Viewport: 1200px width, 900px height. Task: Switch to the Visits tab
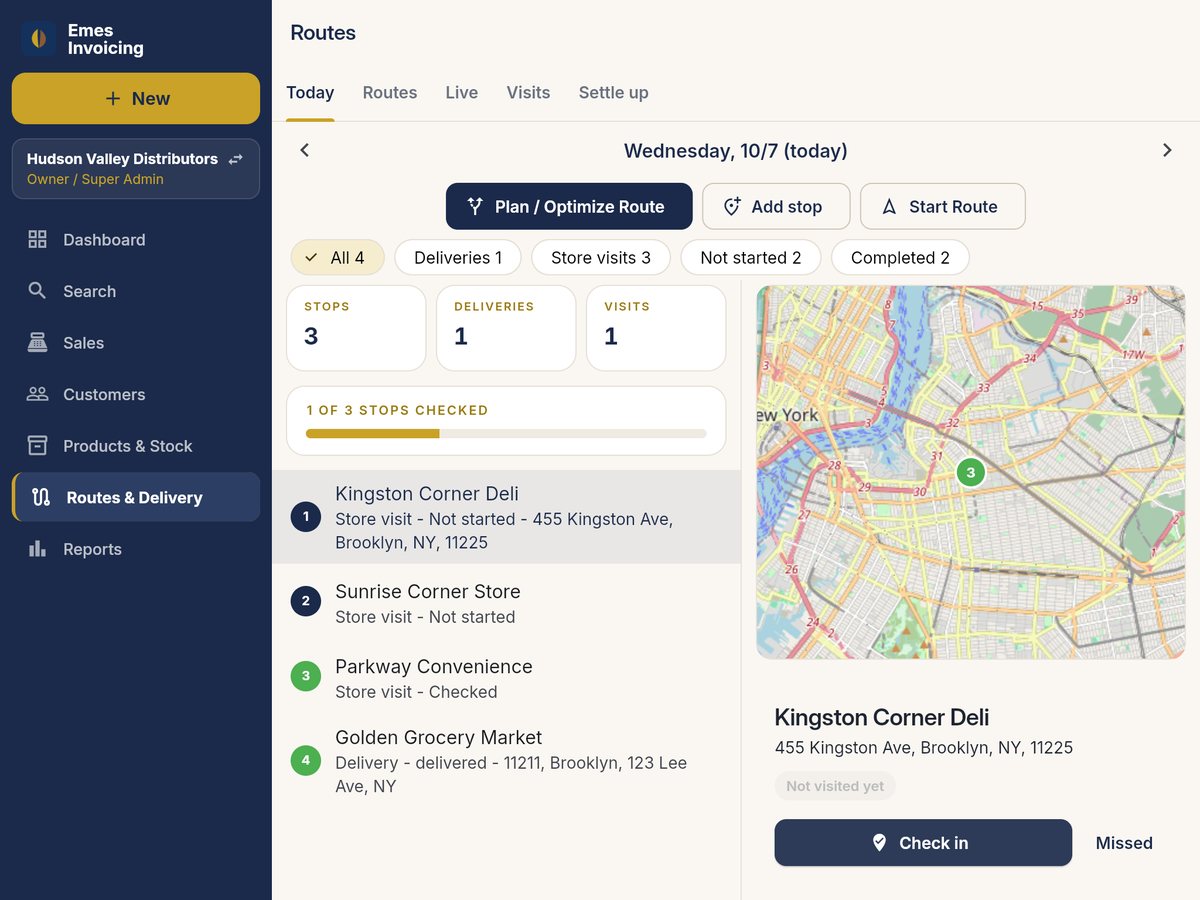pyautogui.click(x=528, y=93)
